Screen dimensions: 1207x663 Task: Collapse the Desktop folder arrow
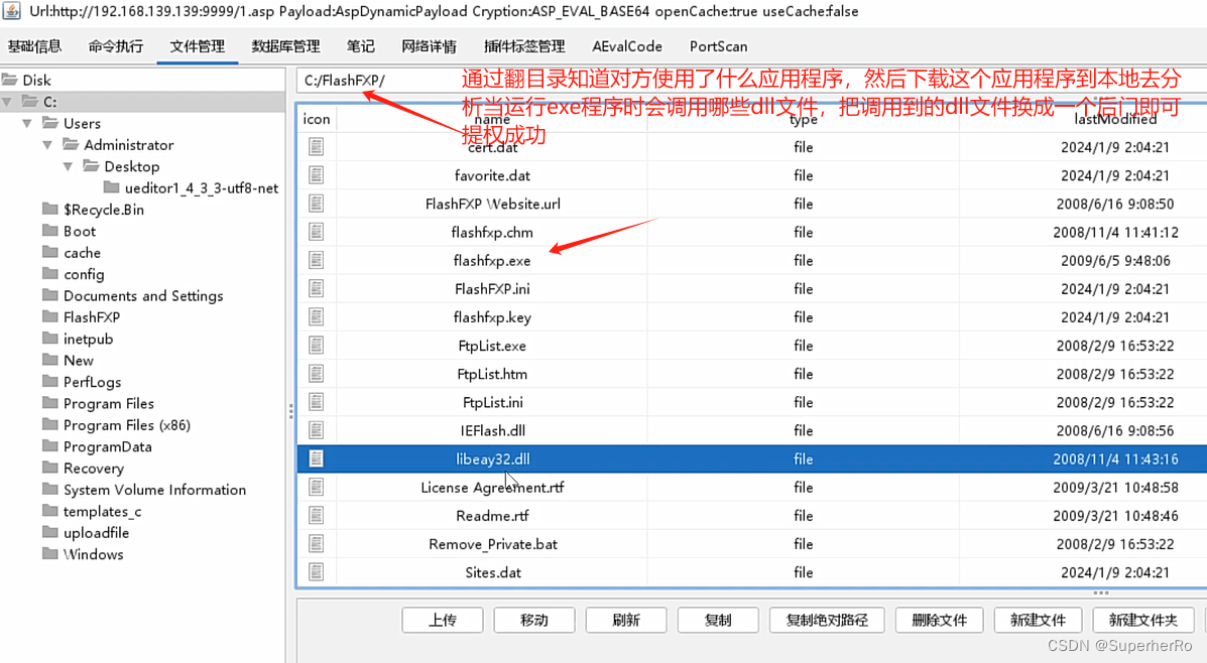click(x=67, y=167)
